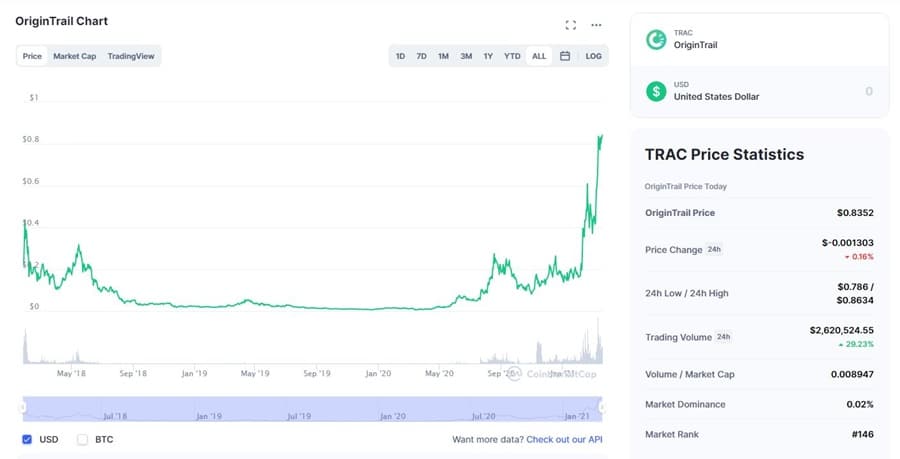Toggle LOG scale on the chart
The width and height of the screenshot is (900, 459).
[594, 56]
